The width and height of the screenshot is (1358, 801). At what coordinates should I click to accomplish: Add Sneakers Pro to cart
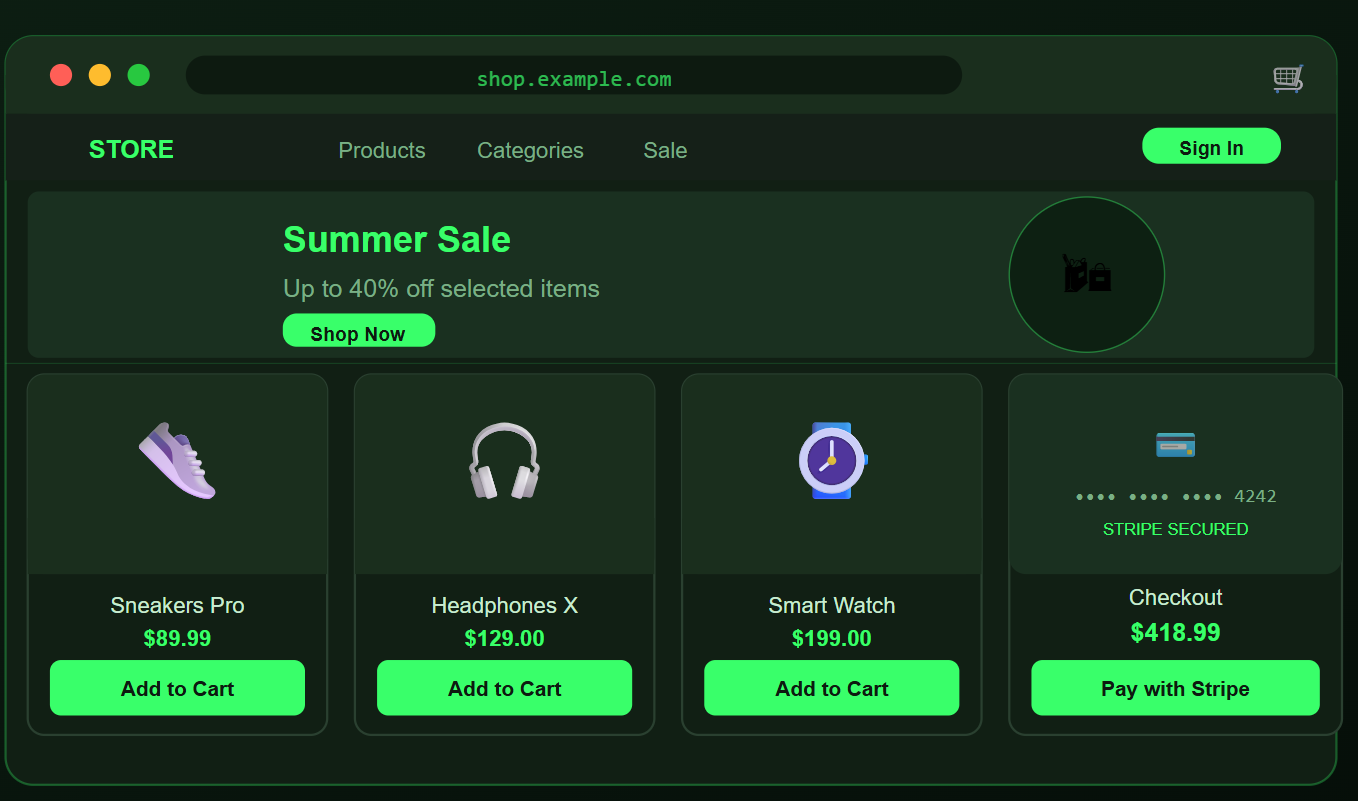(177, 688)
